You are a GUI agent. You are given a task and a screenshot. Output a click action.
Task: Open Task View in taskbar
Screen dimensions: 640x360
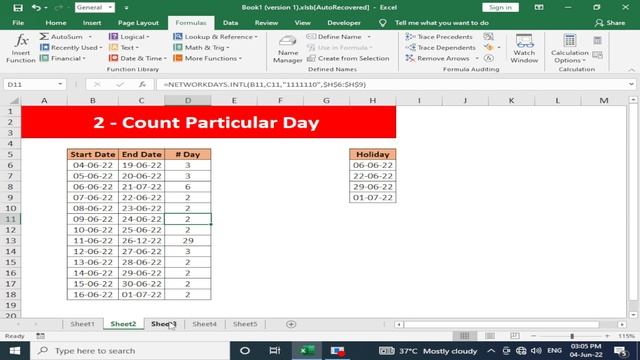pyautogui.click(x=275, y=351)
